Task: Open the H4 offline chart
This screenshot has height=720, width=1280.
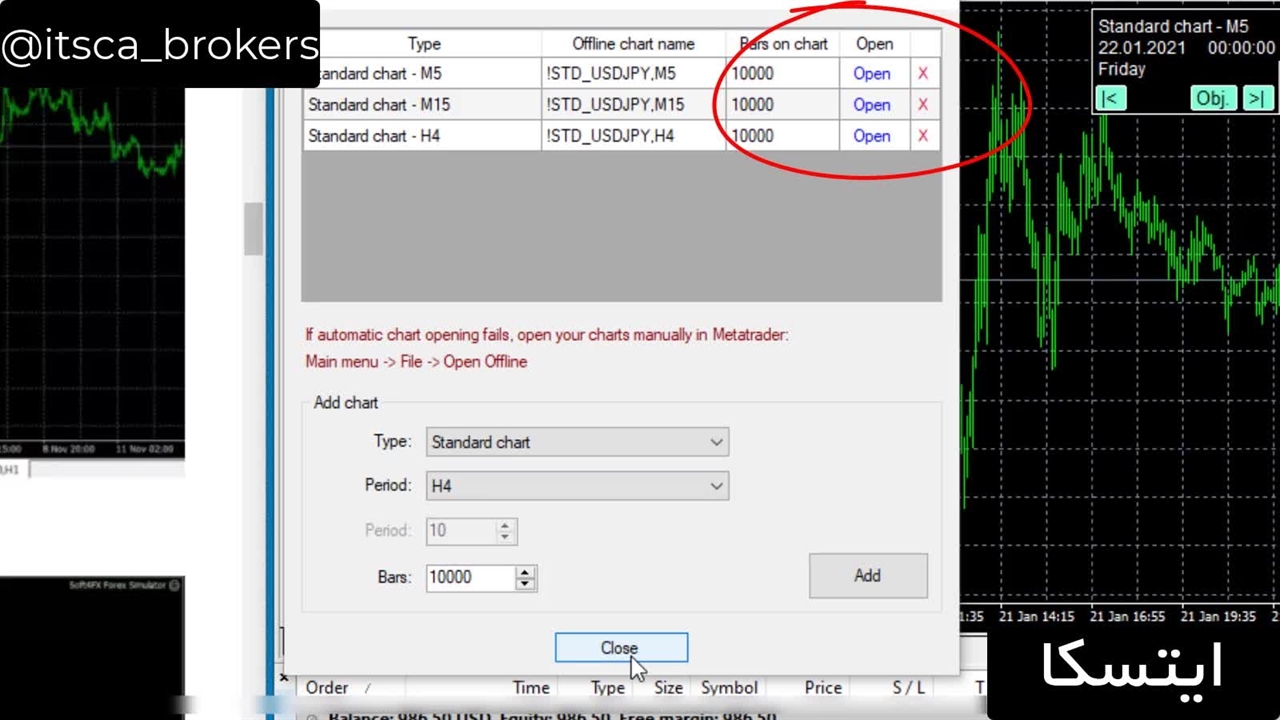Action: pos(871,136)
